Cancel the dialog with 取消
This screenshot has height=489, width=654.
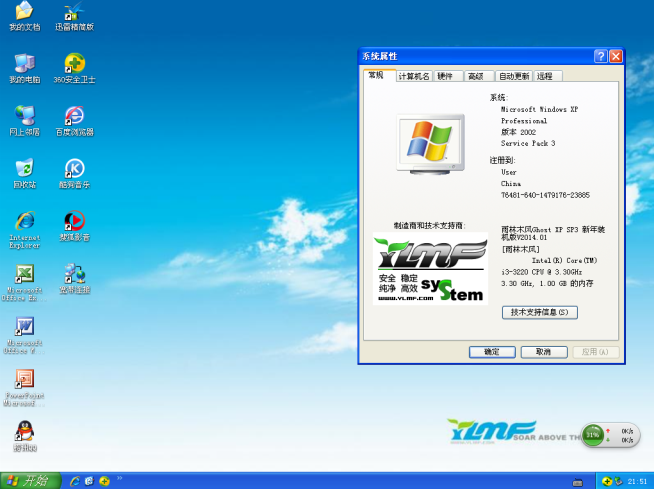point(544,352)
